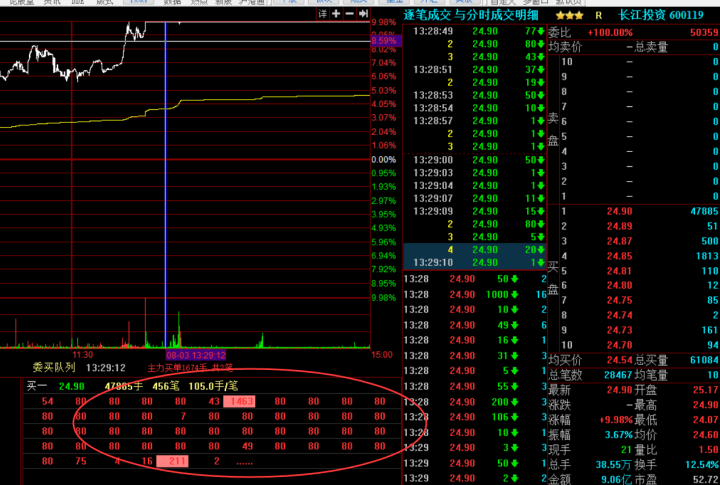Click the highlighted 1463 order cell
The width and height of the screenshot is (720, 485).
point(241,401)
